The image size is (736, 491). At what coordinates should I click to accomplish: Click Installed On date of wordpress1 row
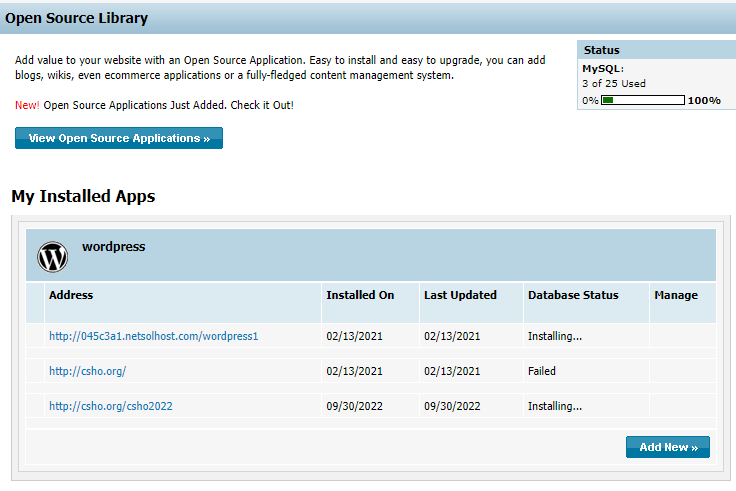(354, 336)
